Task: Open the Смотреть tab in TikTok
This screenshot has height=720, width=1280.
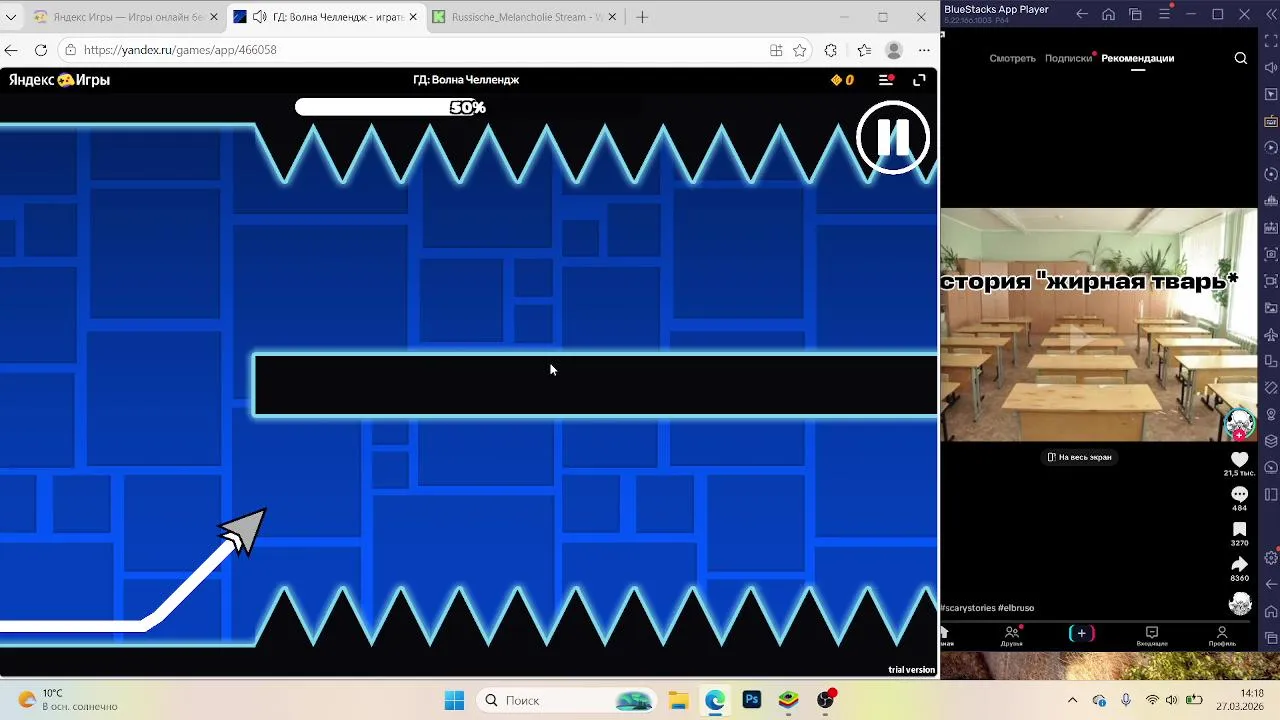Action: pyautogui.click(x=1012, y=58)
